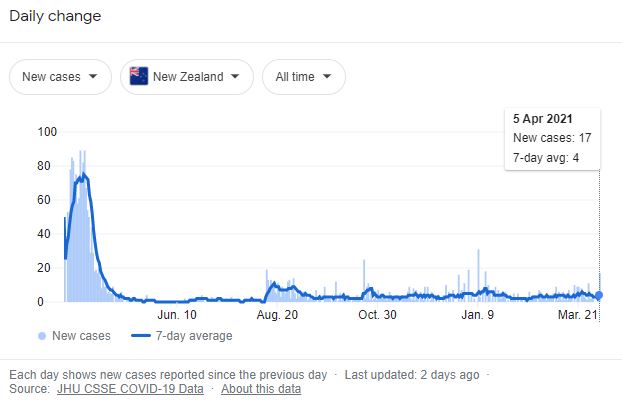Click the peak of the 7-day average line
The width and height of the screenshot is (622, 402).
pos(83,175)
